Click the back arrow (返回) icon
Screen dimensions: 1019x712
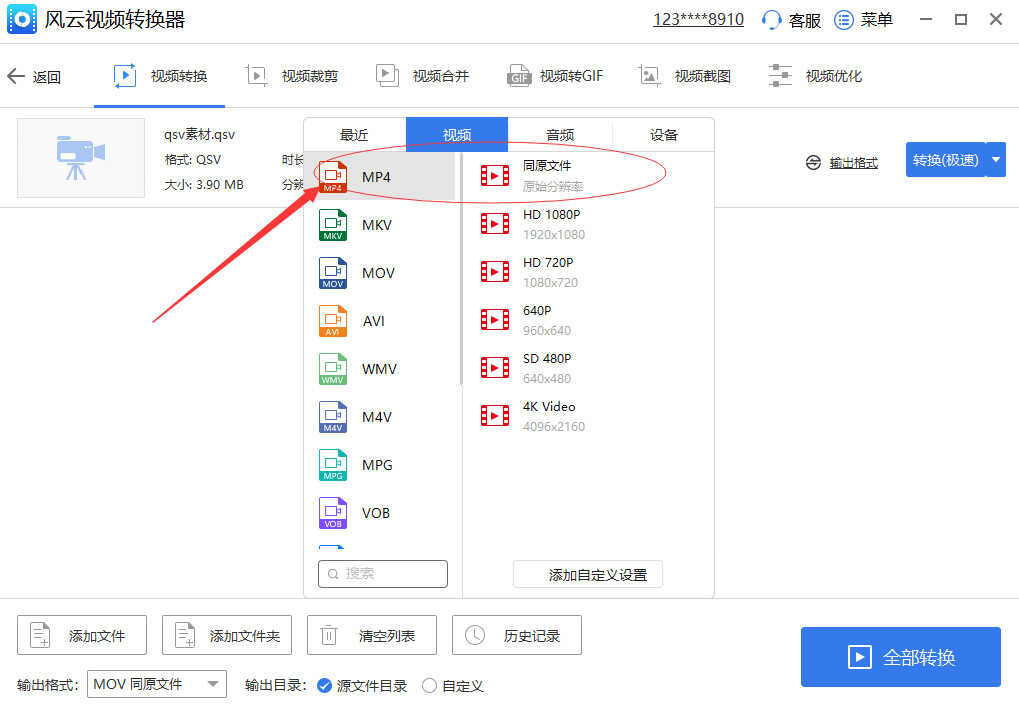(16, 76)
